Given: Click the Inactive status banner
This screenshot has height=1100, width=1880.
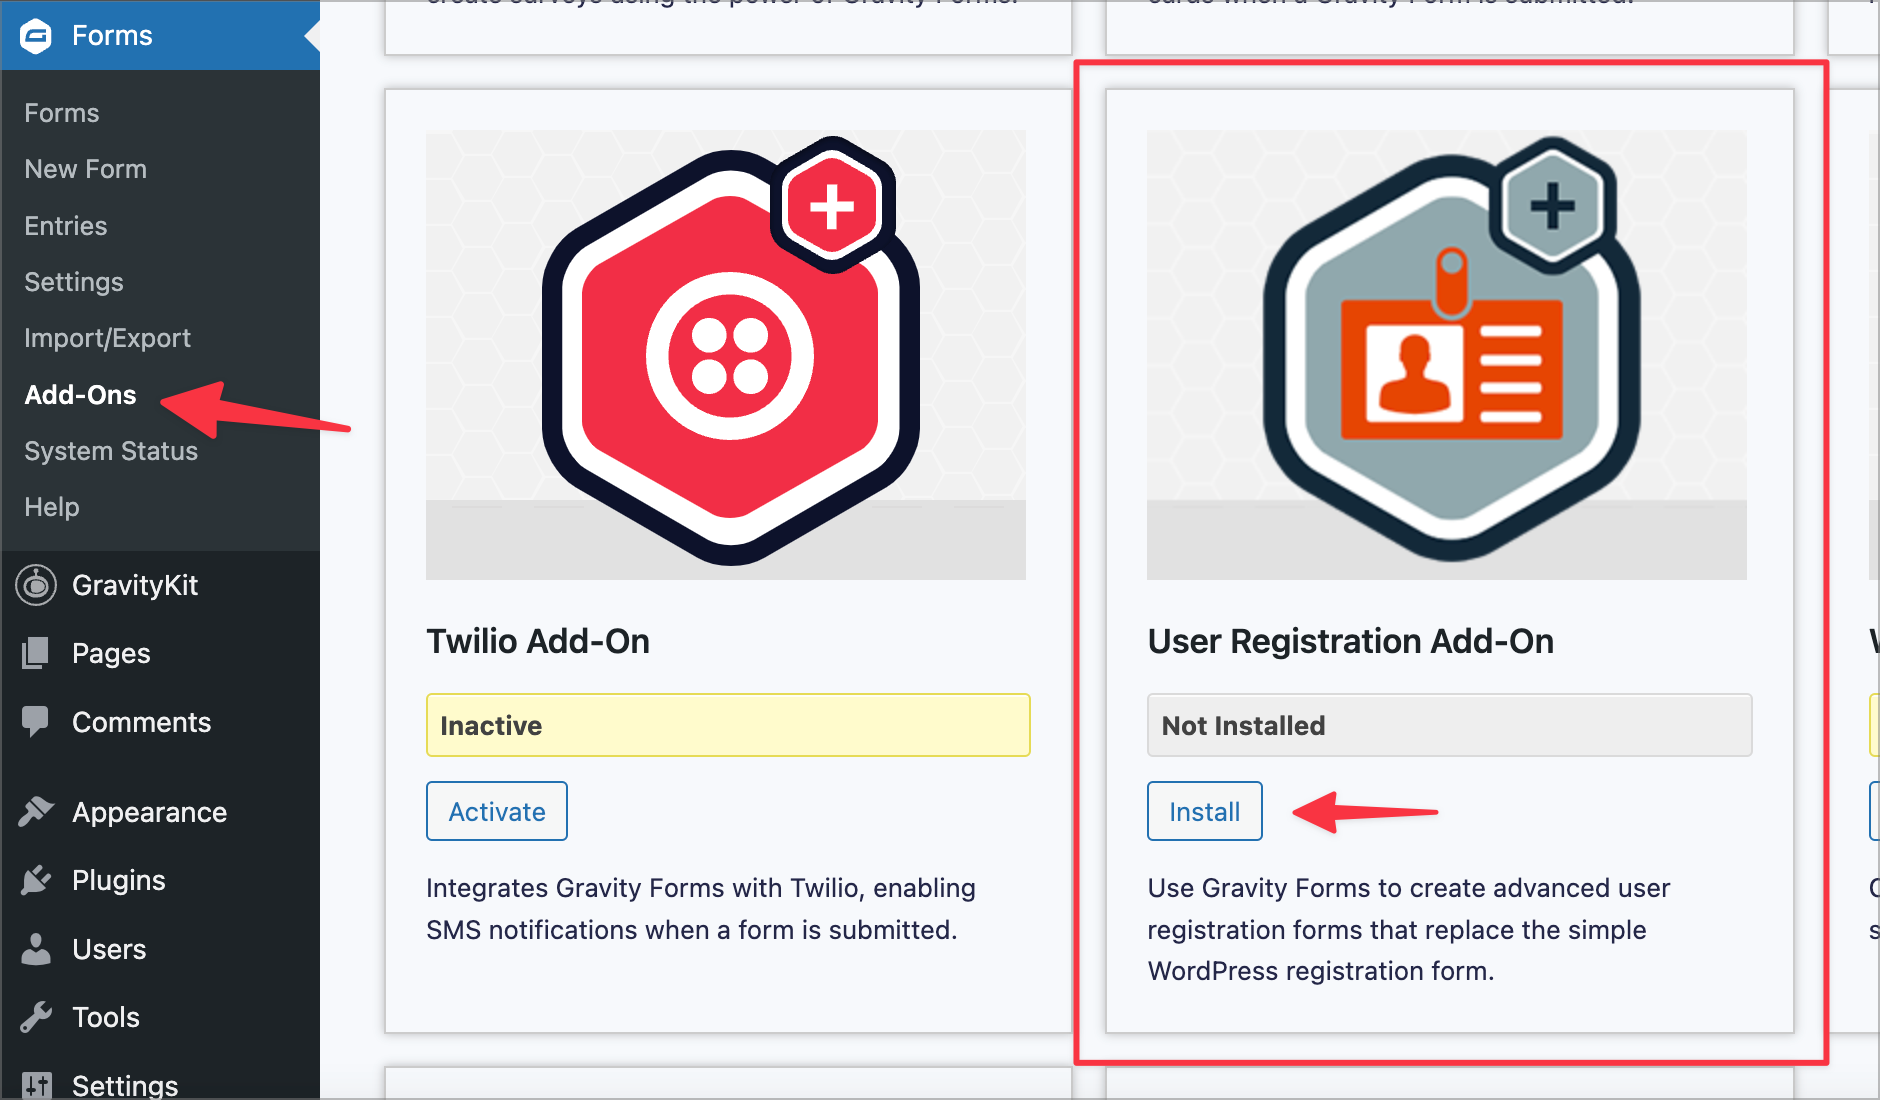Looking at the screenshot, I should coord(727,725).
